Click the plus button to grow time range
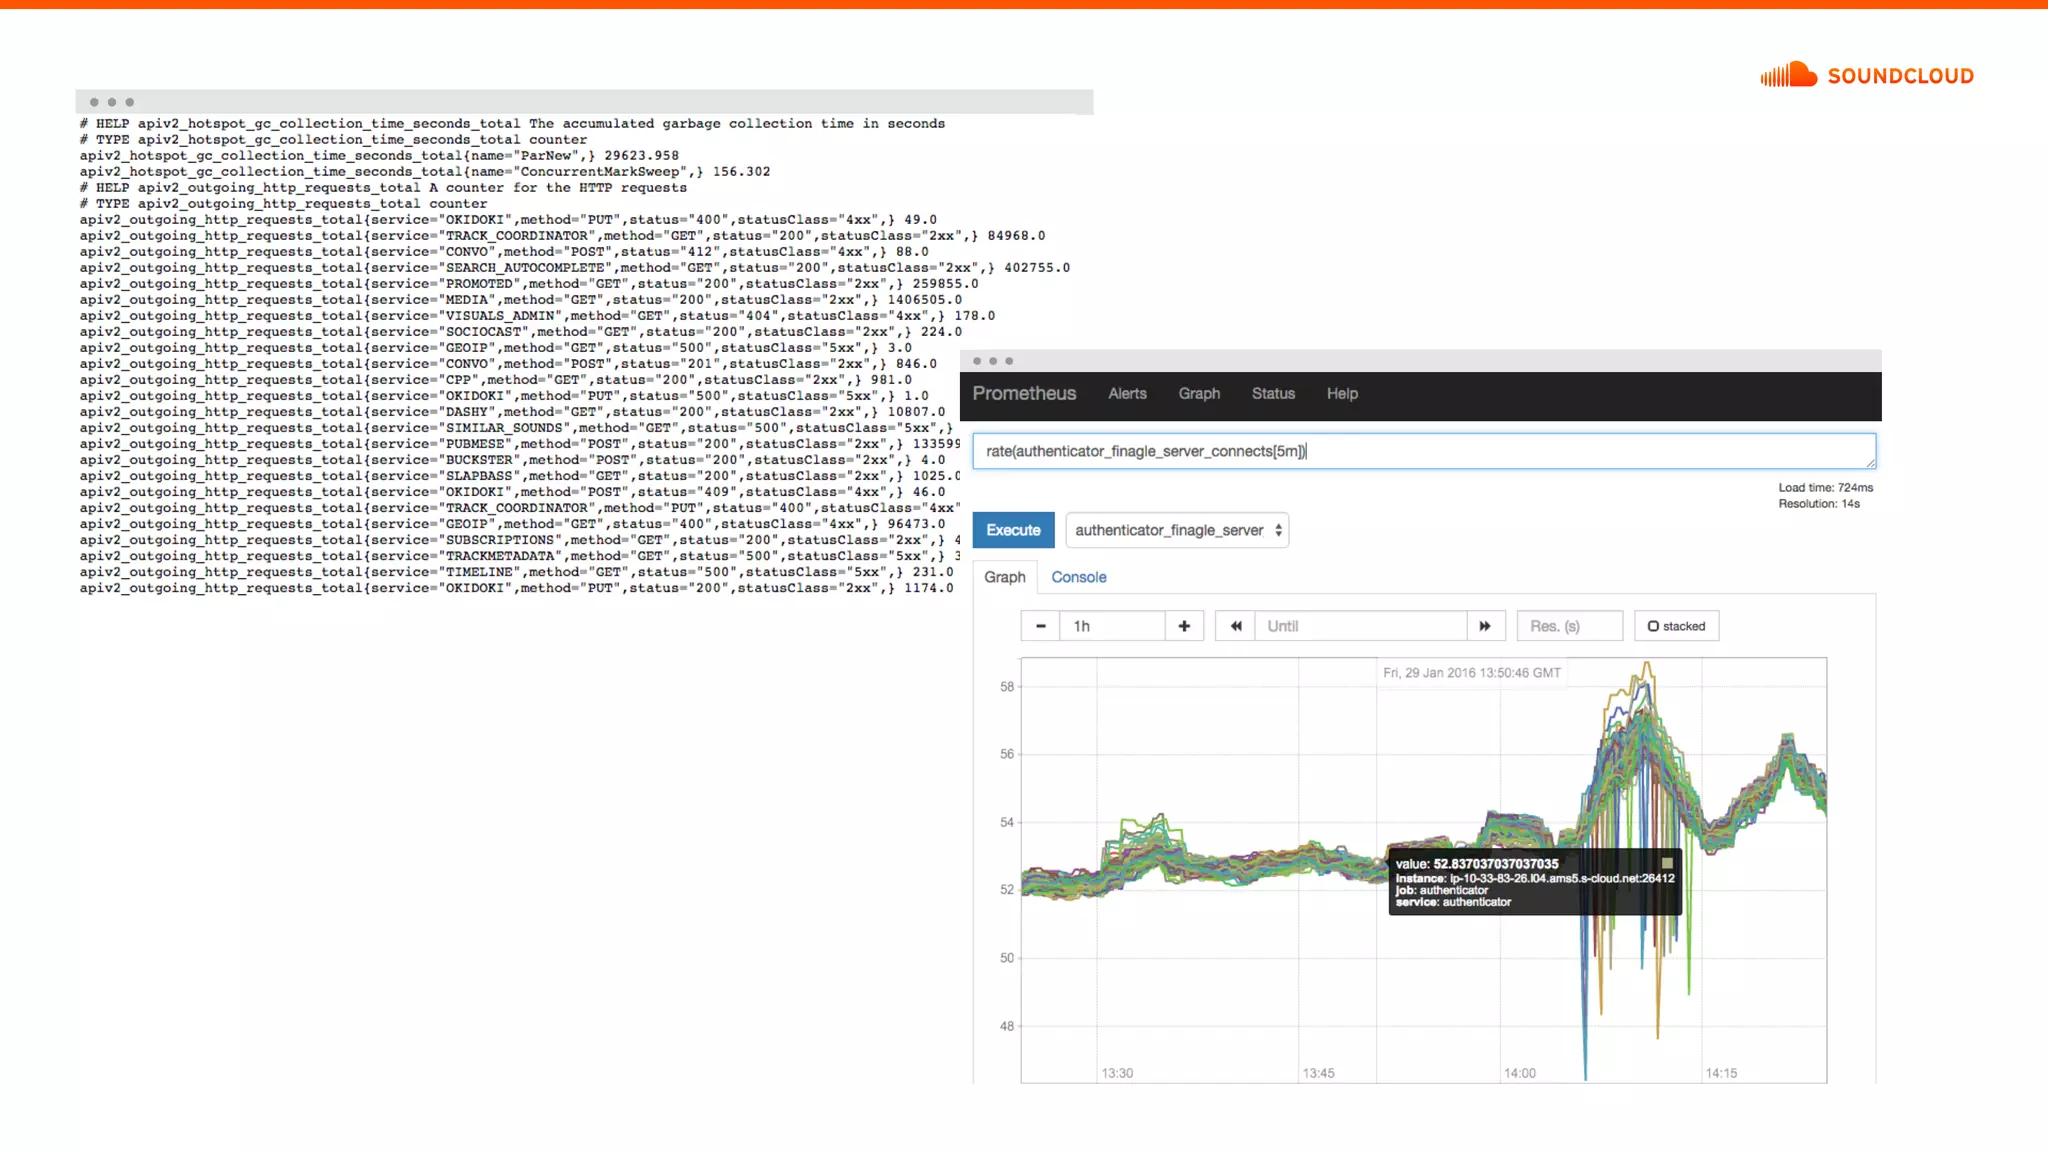Viewport: 2048px width, 1152px height. [x=1184, y=626]
